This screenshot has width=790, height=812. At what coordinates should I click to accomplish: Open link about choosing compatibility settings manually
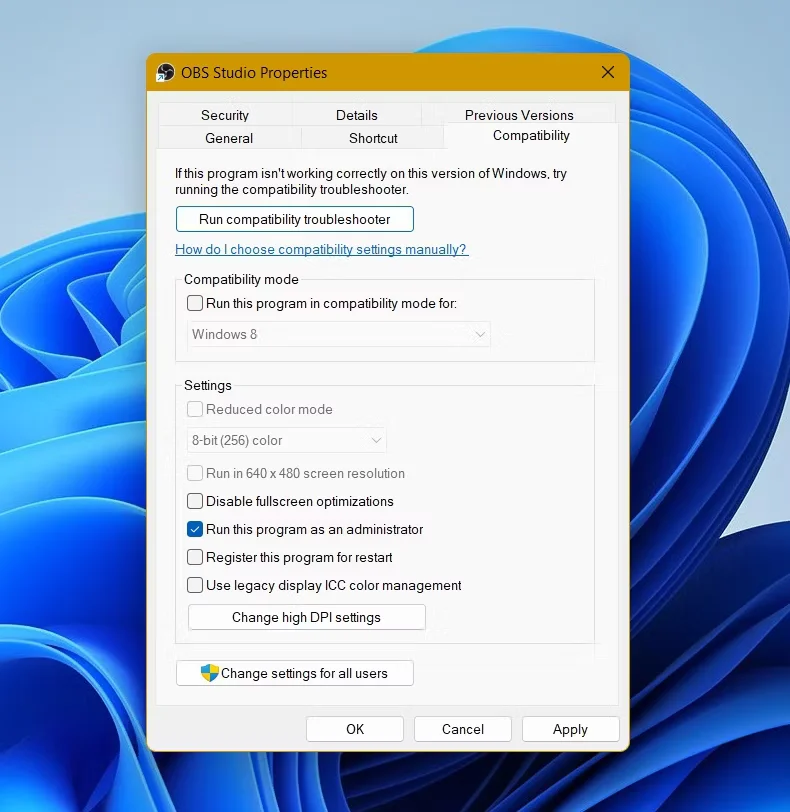point(321,250)
